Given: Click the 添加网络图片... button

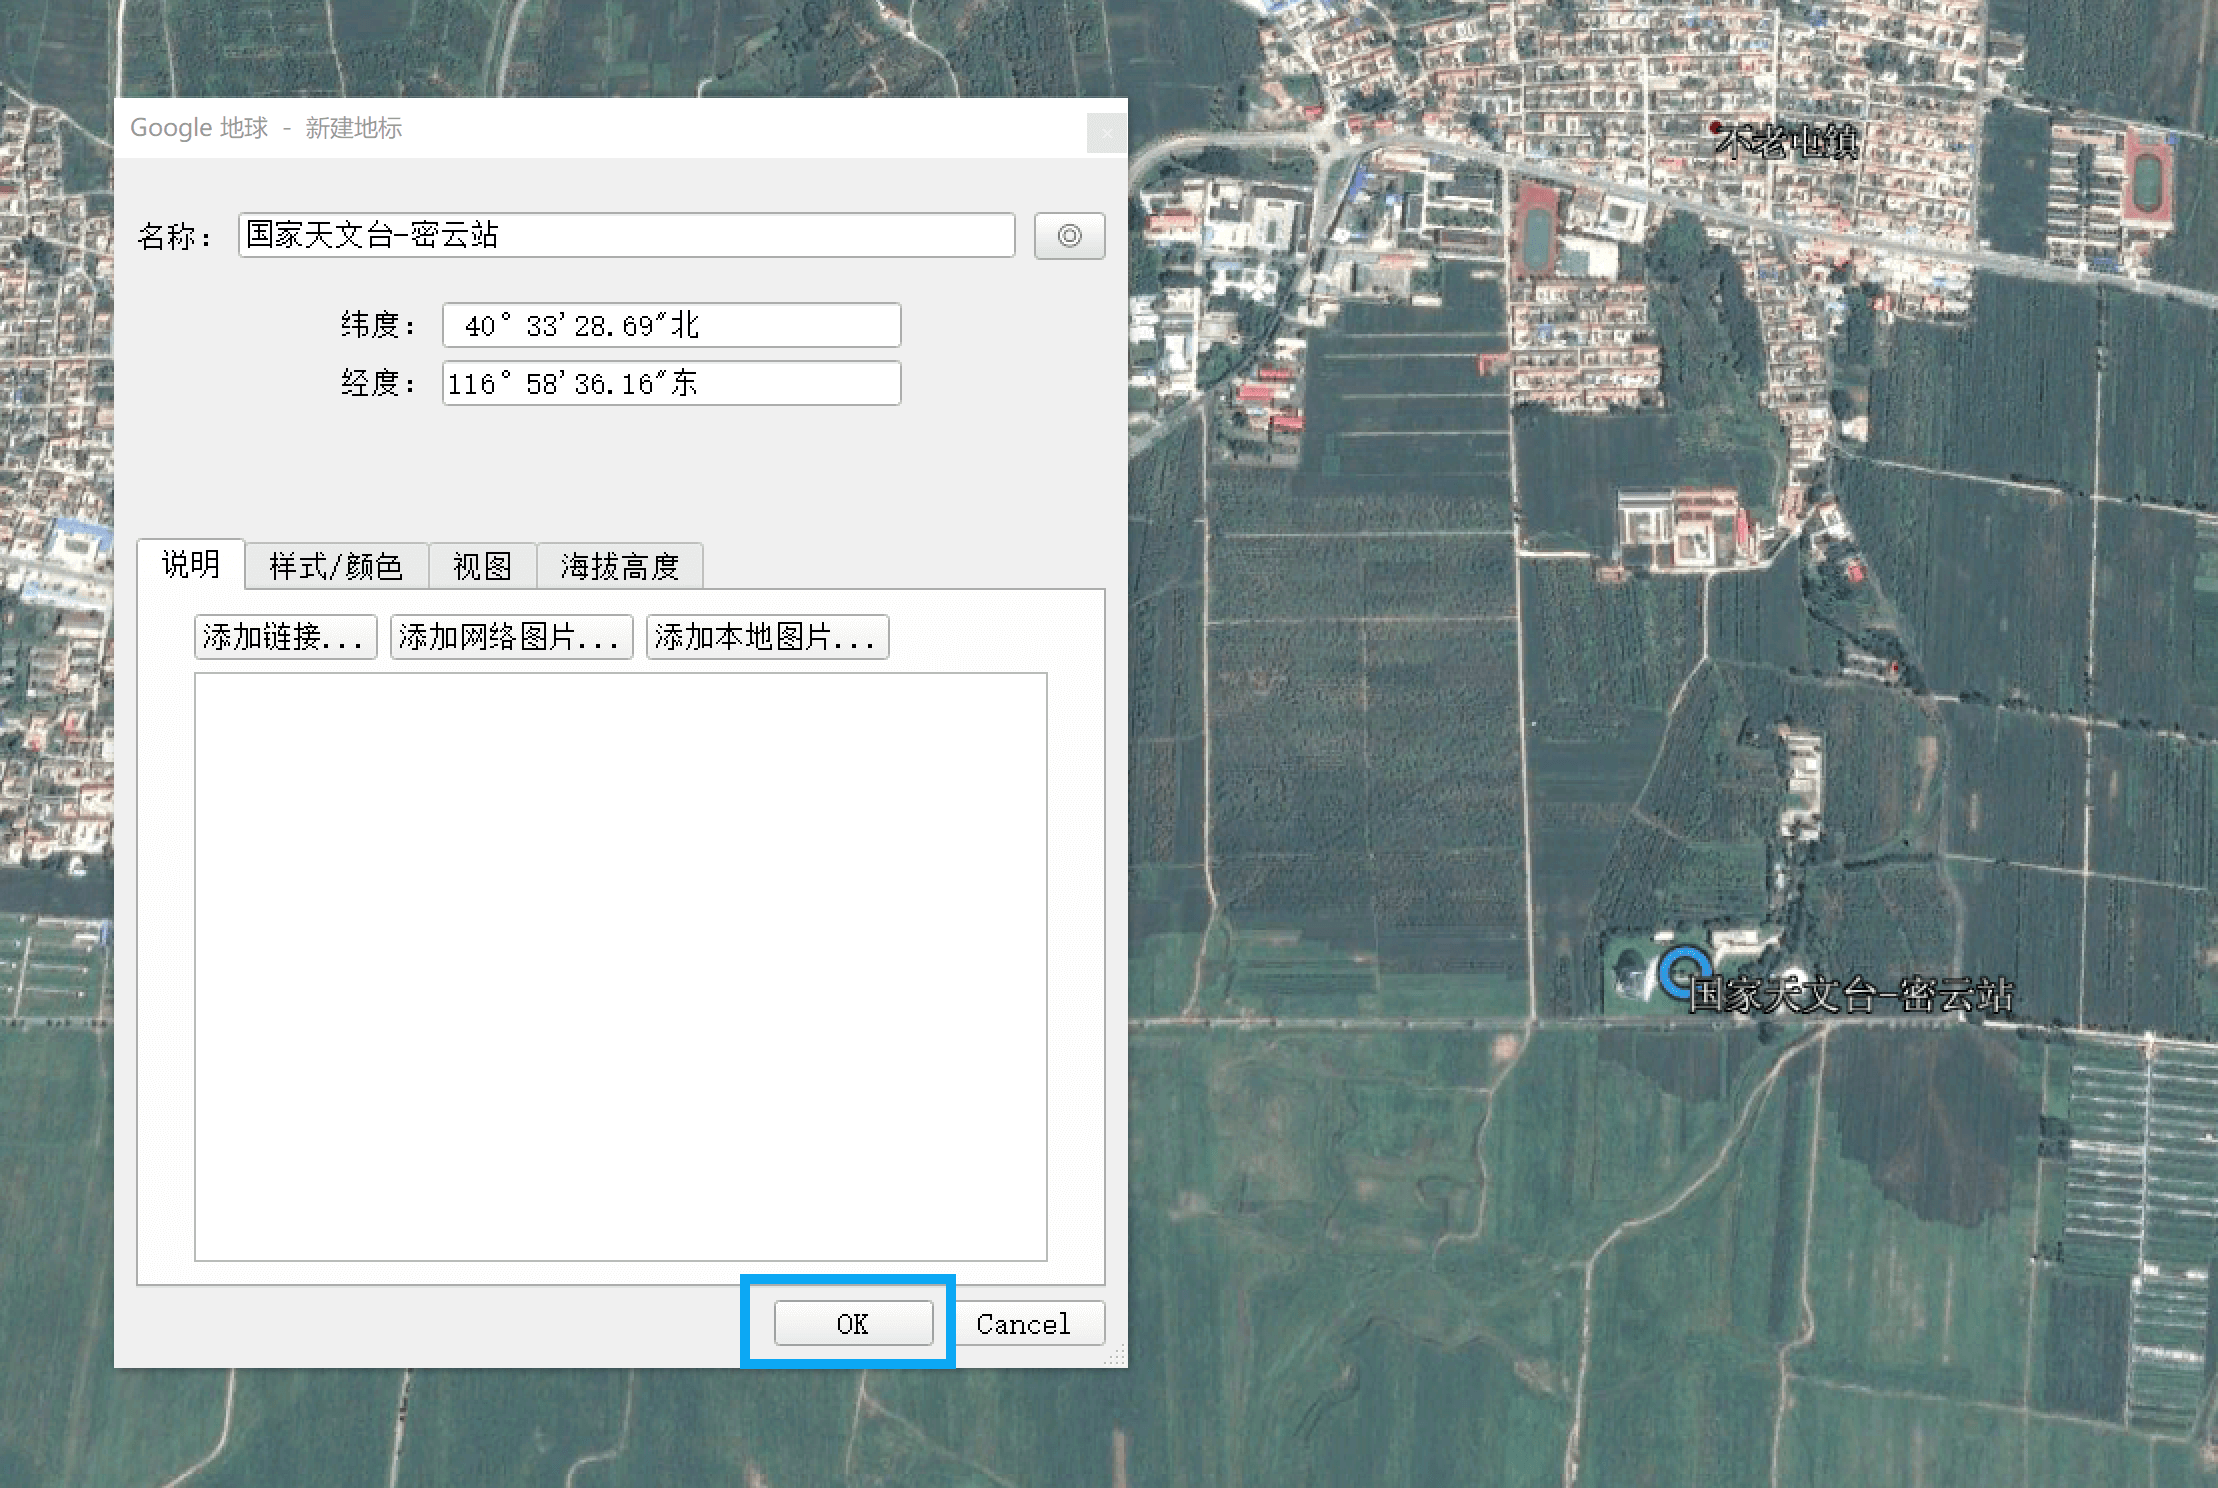Looking at the screenshot, I should pyautogui.click(x=511, y=637).
